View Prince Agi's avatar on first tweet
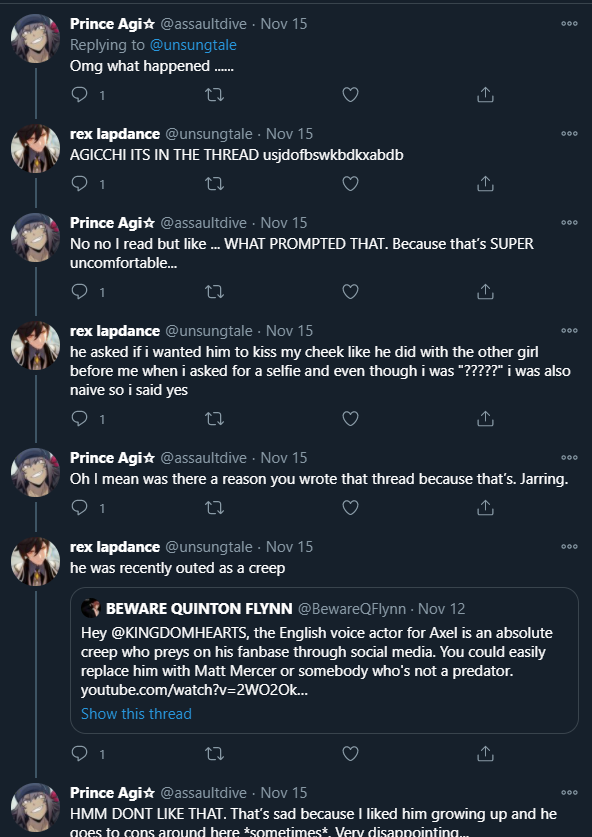The width and height of the screenshot is (592, 837). pyautogui.click(x=36, y=38)
